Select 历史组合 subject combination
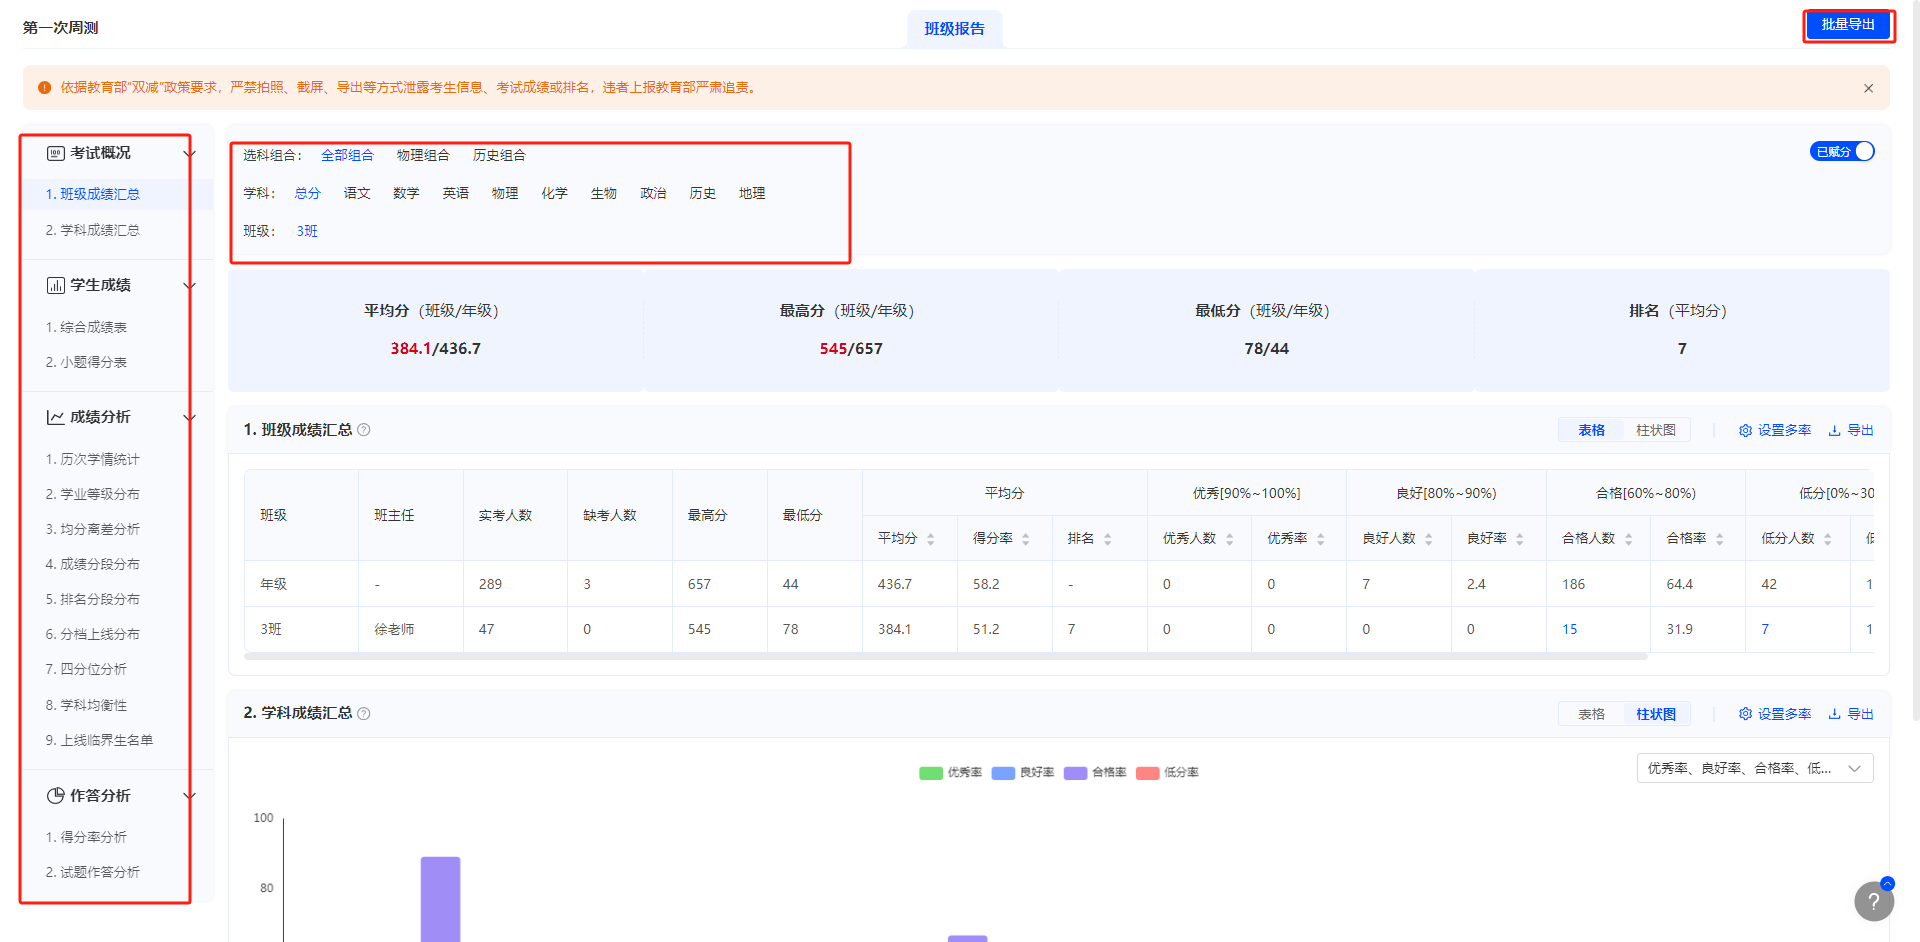This screenshot has height=942, width=1920. [x=499, y=155]
